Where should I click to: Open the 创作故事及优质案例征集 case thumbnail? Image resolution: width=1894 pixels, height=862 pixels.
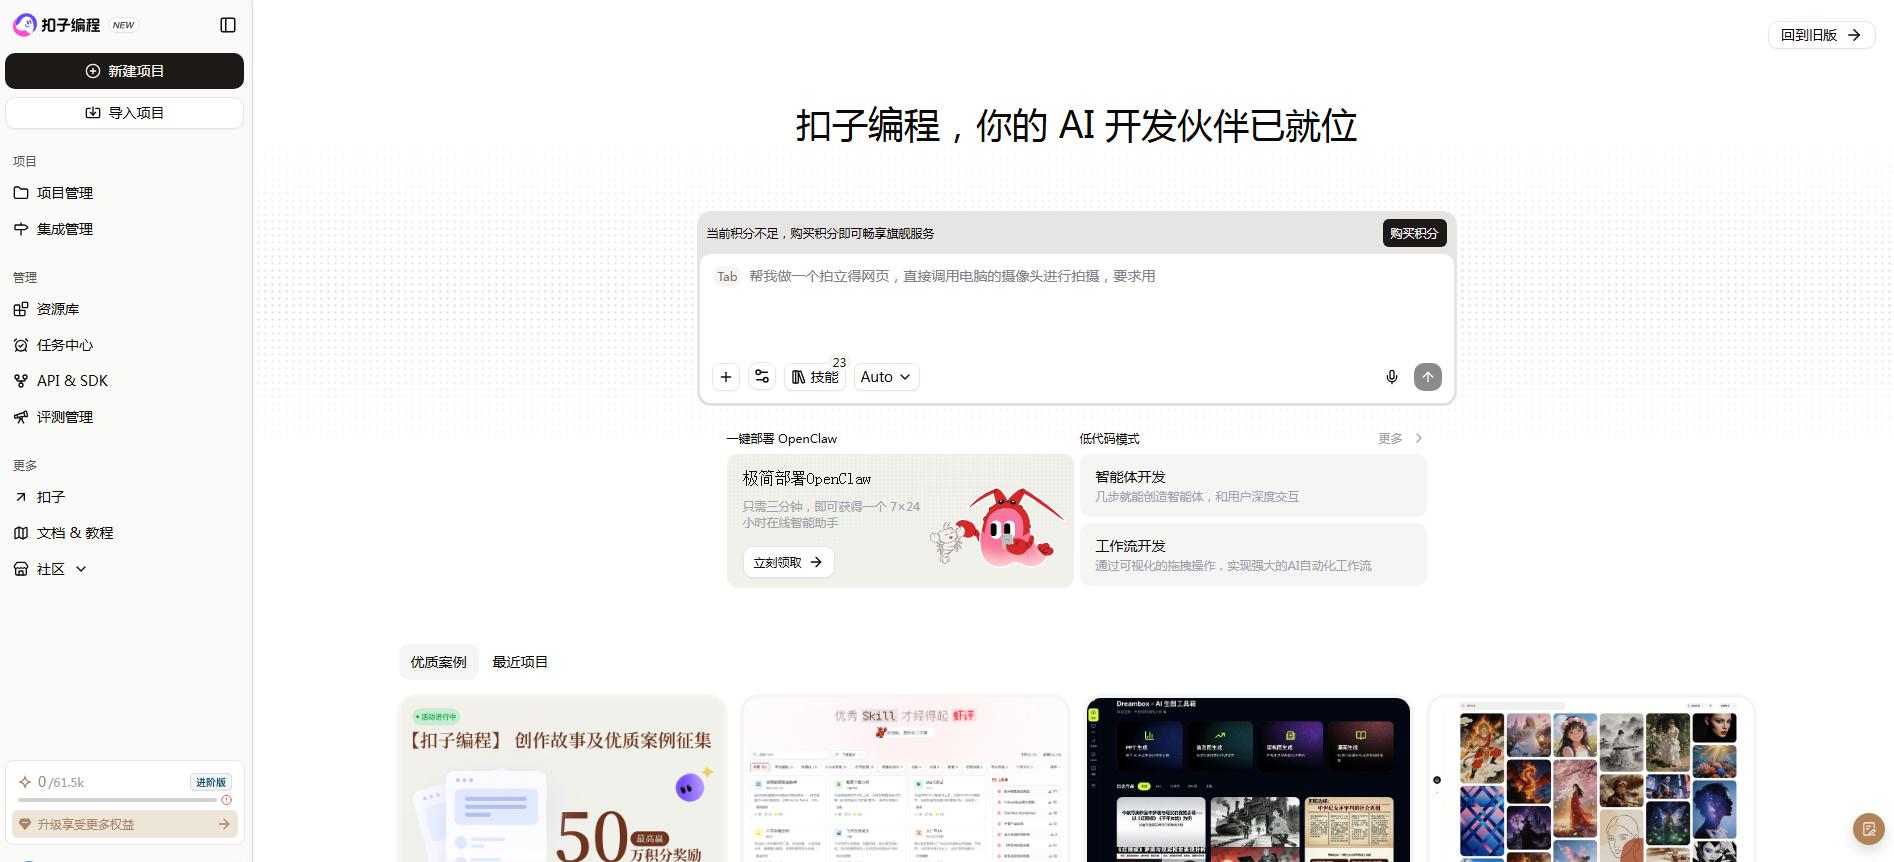tap(562, 780)
